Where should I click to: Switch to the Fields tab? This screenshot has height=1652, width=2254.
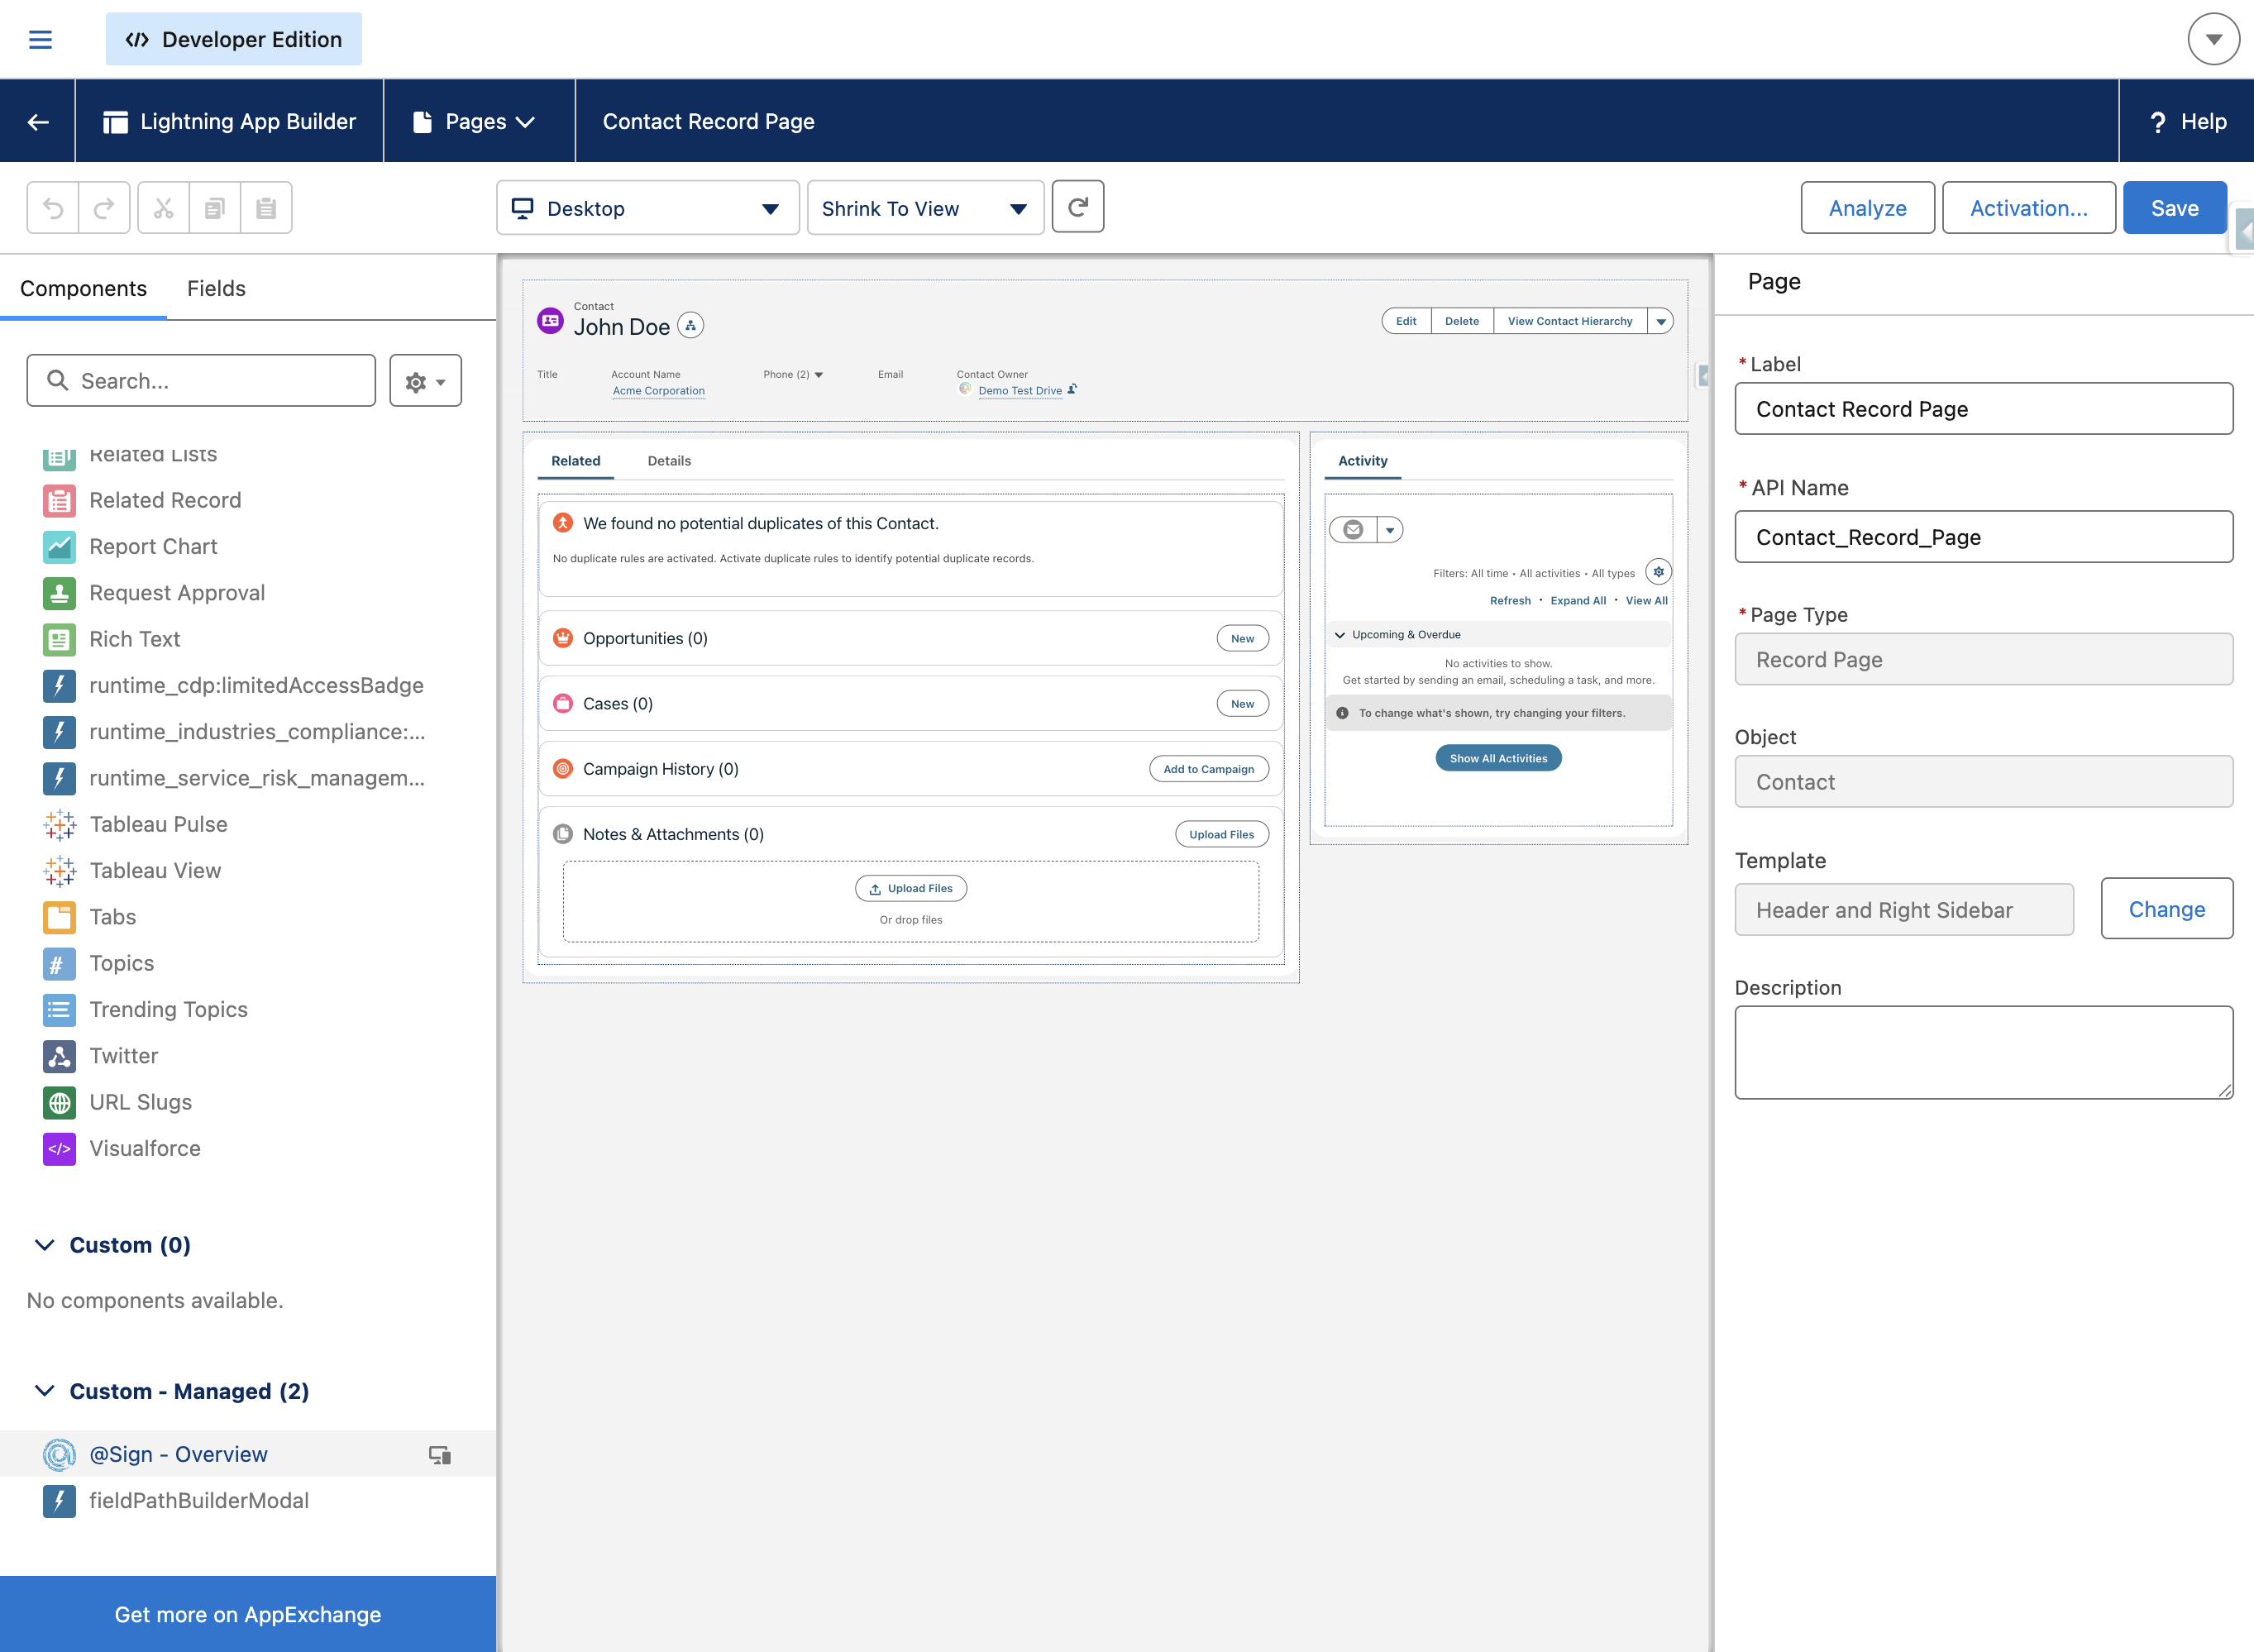pyautogui.click(x=216, y=288)
